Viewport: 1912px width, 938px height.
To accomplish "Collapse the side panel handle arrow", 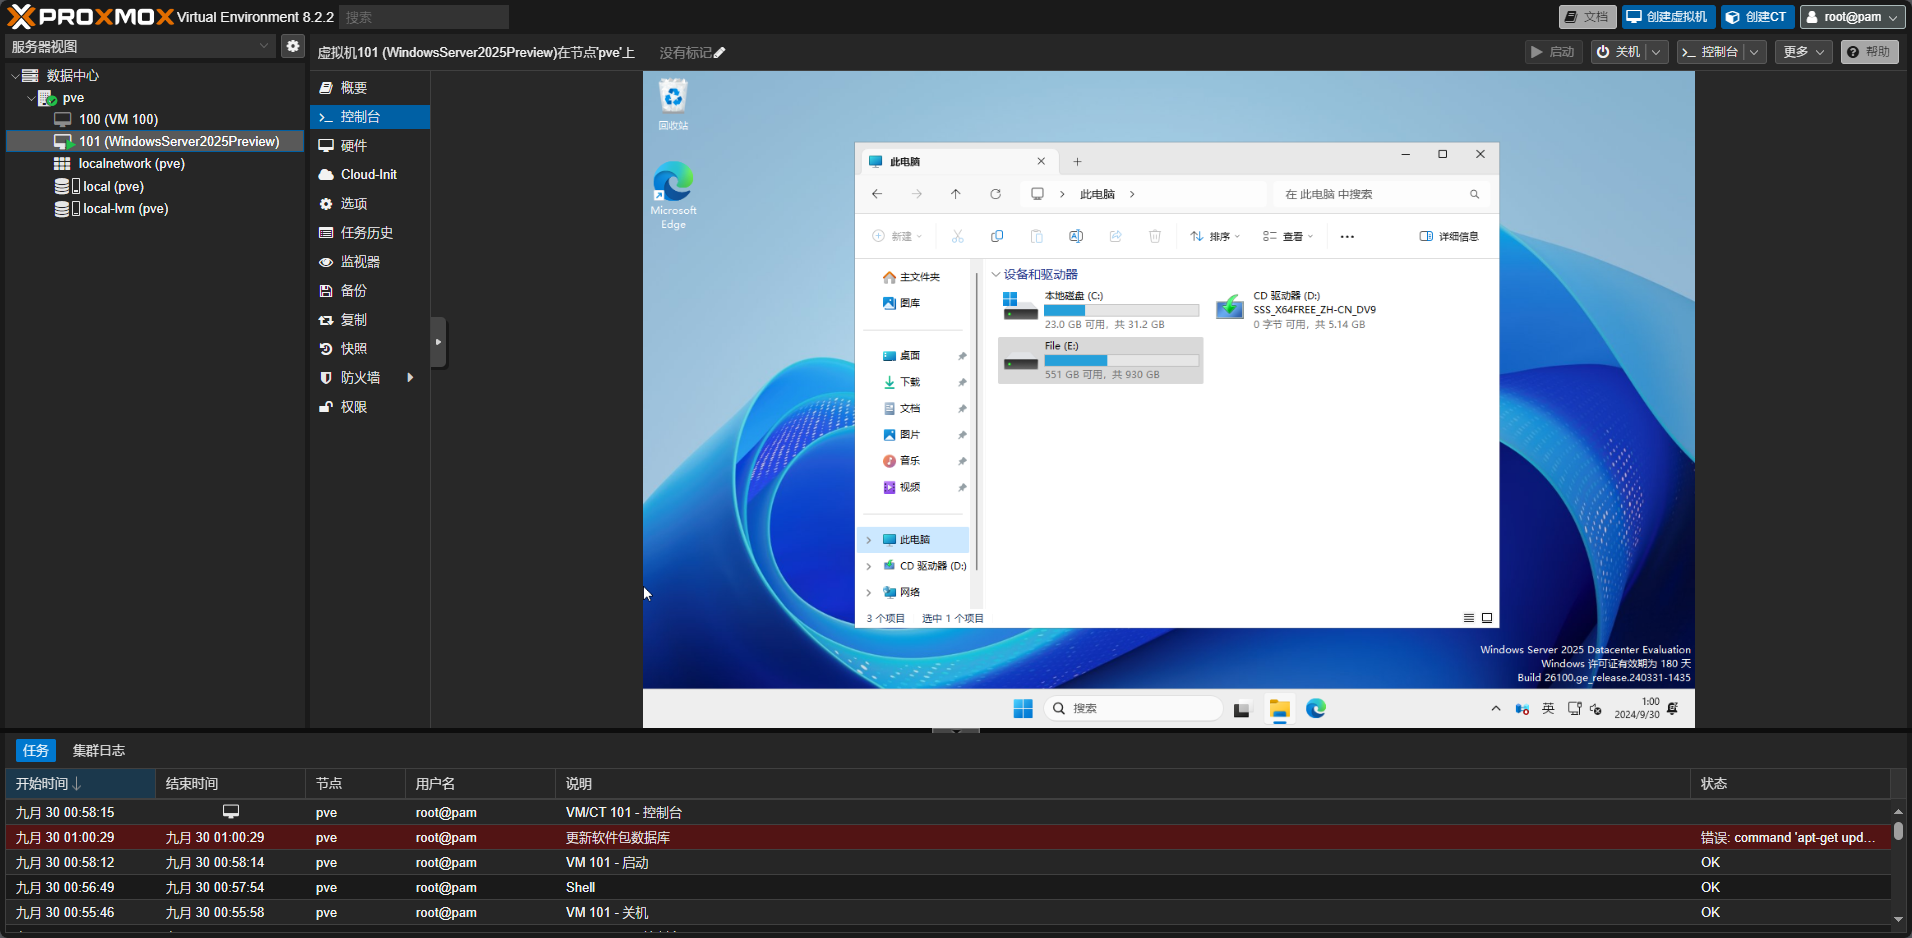I will click(438, 342).
